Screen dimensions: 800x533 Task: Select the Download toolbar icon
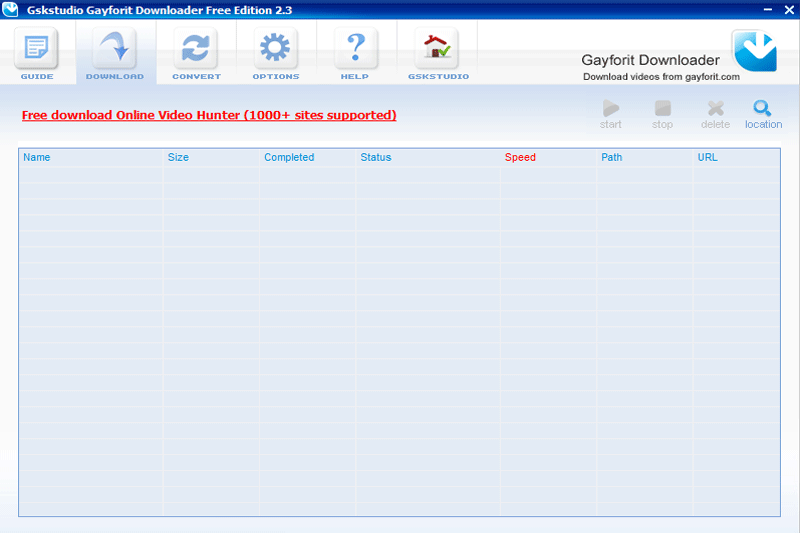pos(115,49)
